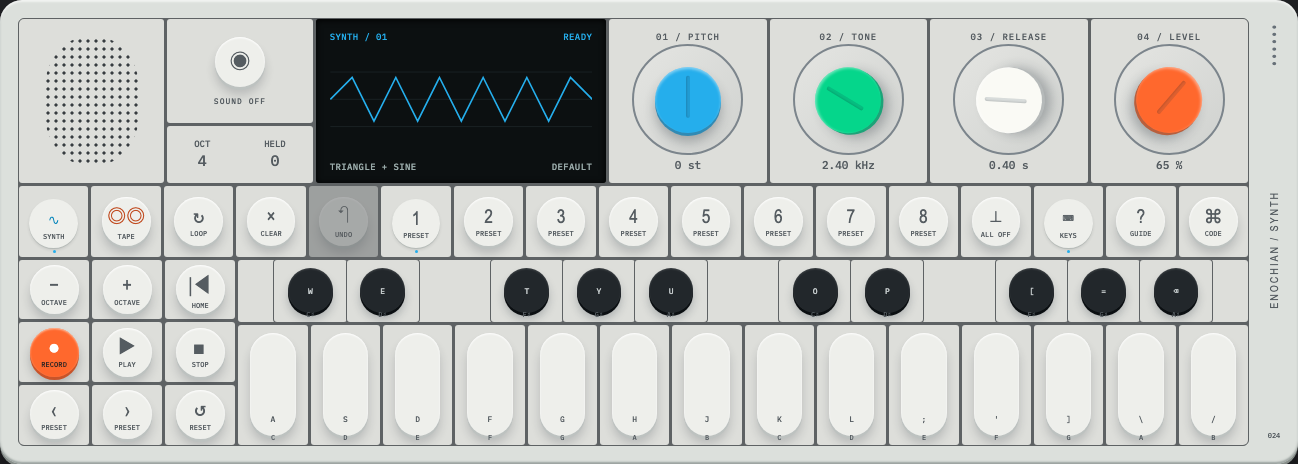
Task: Hit the ALL OFF button
Action: pyautogui.click(x=996, y=222)
